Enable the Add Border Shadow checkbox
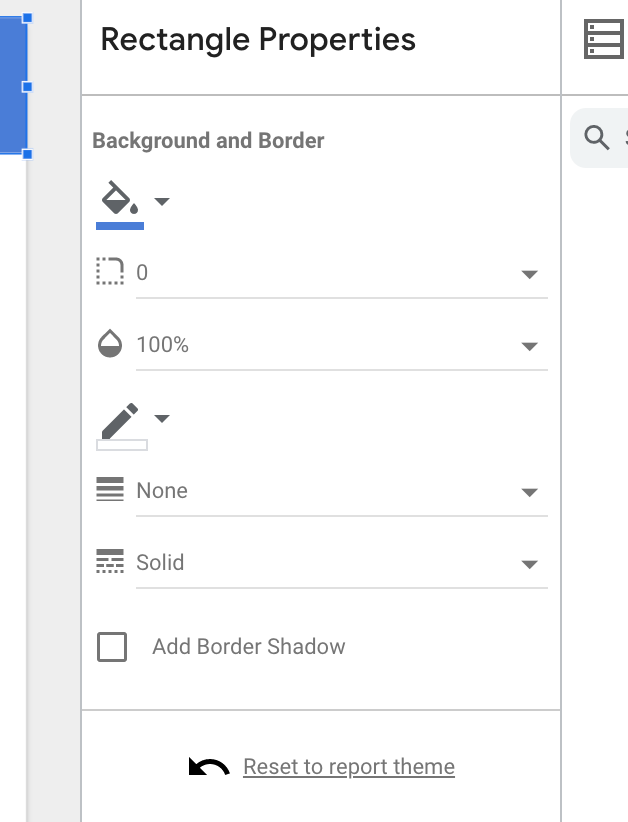 coord(112,646)
